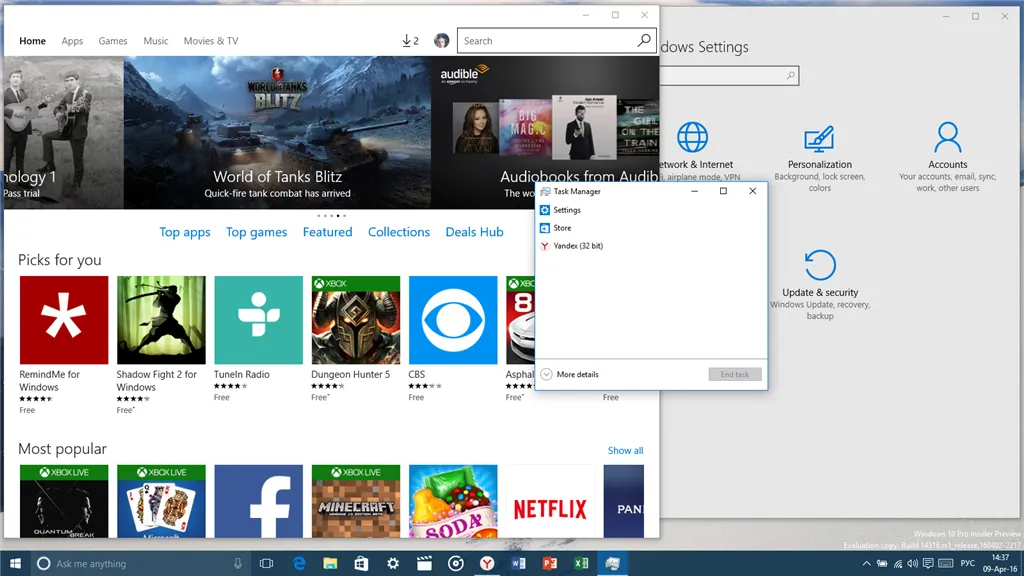Show hidden system tray icons
This screenshot has height=576, width=1024.
pos(866,563)
